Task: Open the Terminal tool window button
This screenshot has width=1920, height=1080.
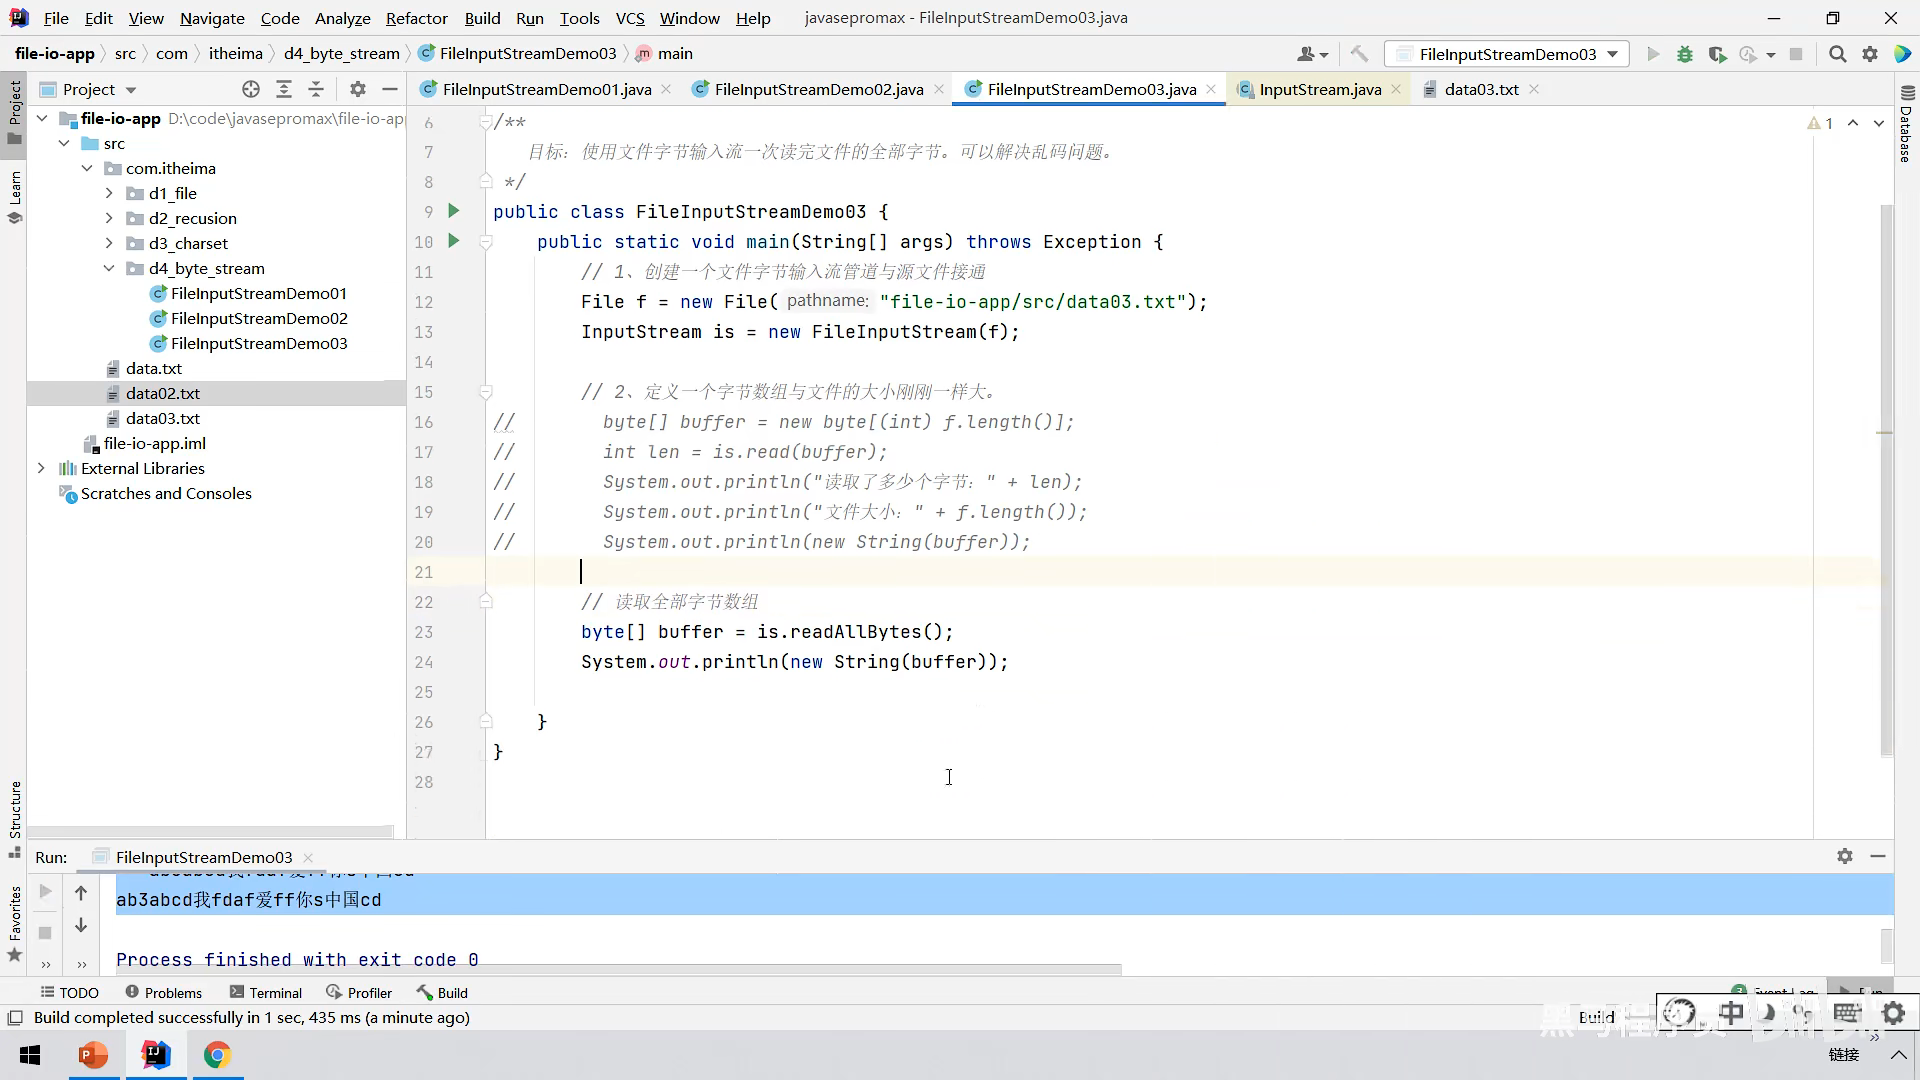Action: pyautogui.click(x=266, y=992)
